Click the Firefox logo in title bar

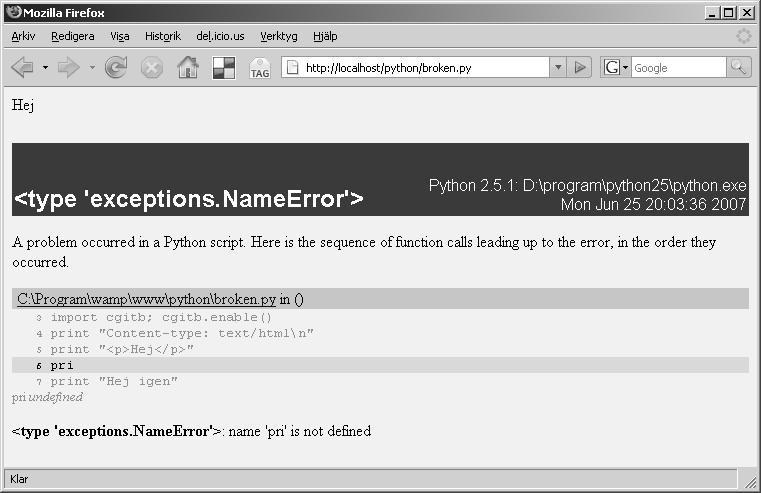click(x=15, y=12)
